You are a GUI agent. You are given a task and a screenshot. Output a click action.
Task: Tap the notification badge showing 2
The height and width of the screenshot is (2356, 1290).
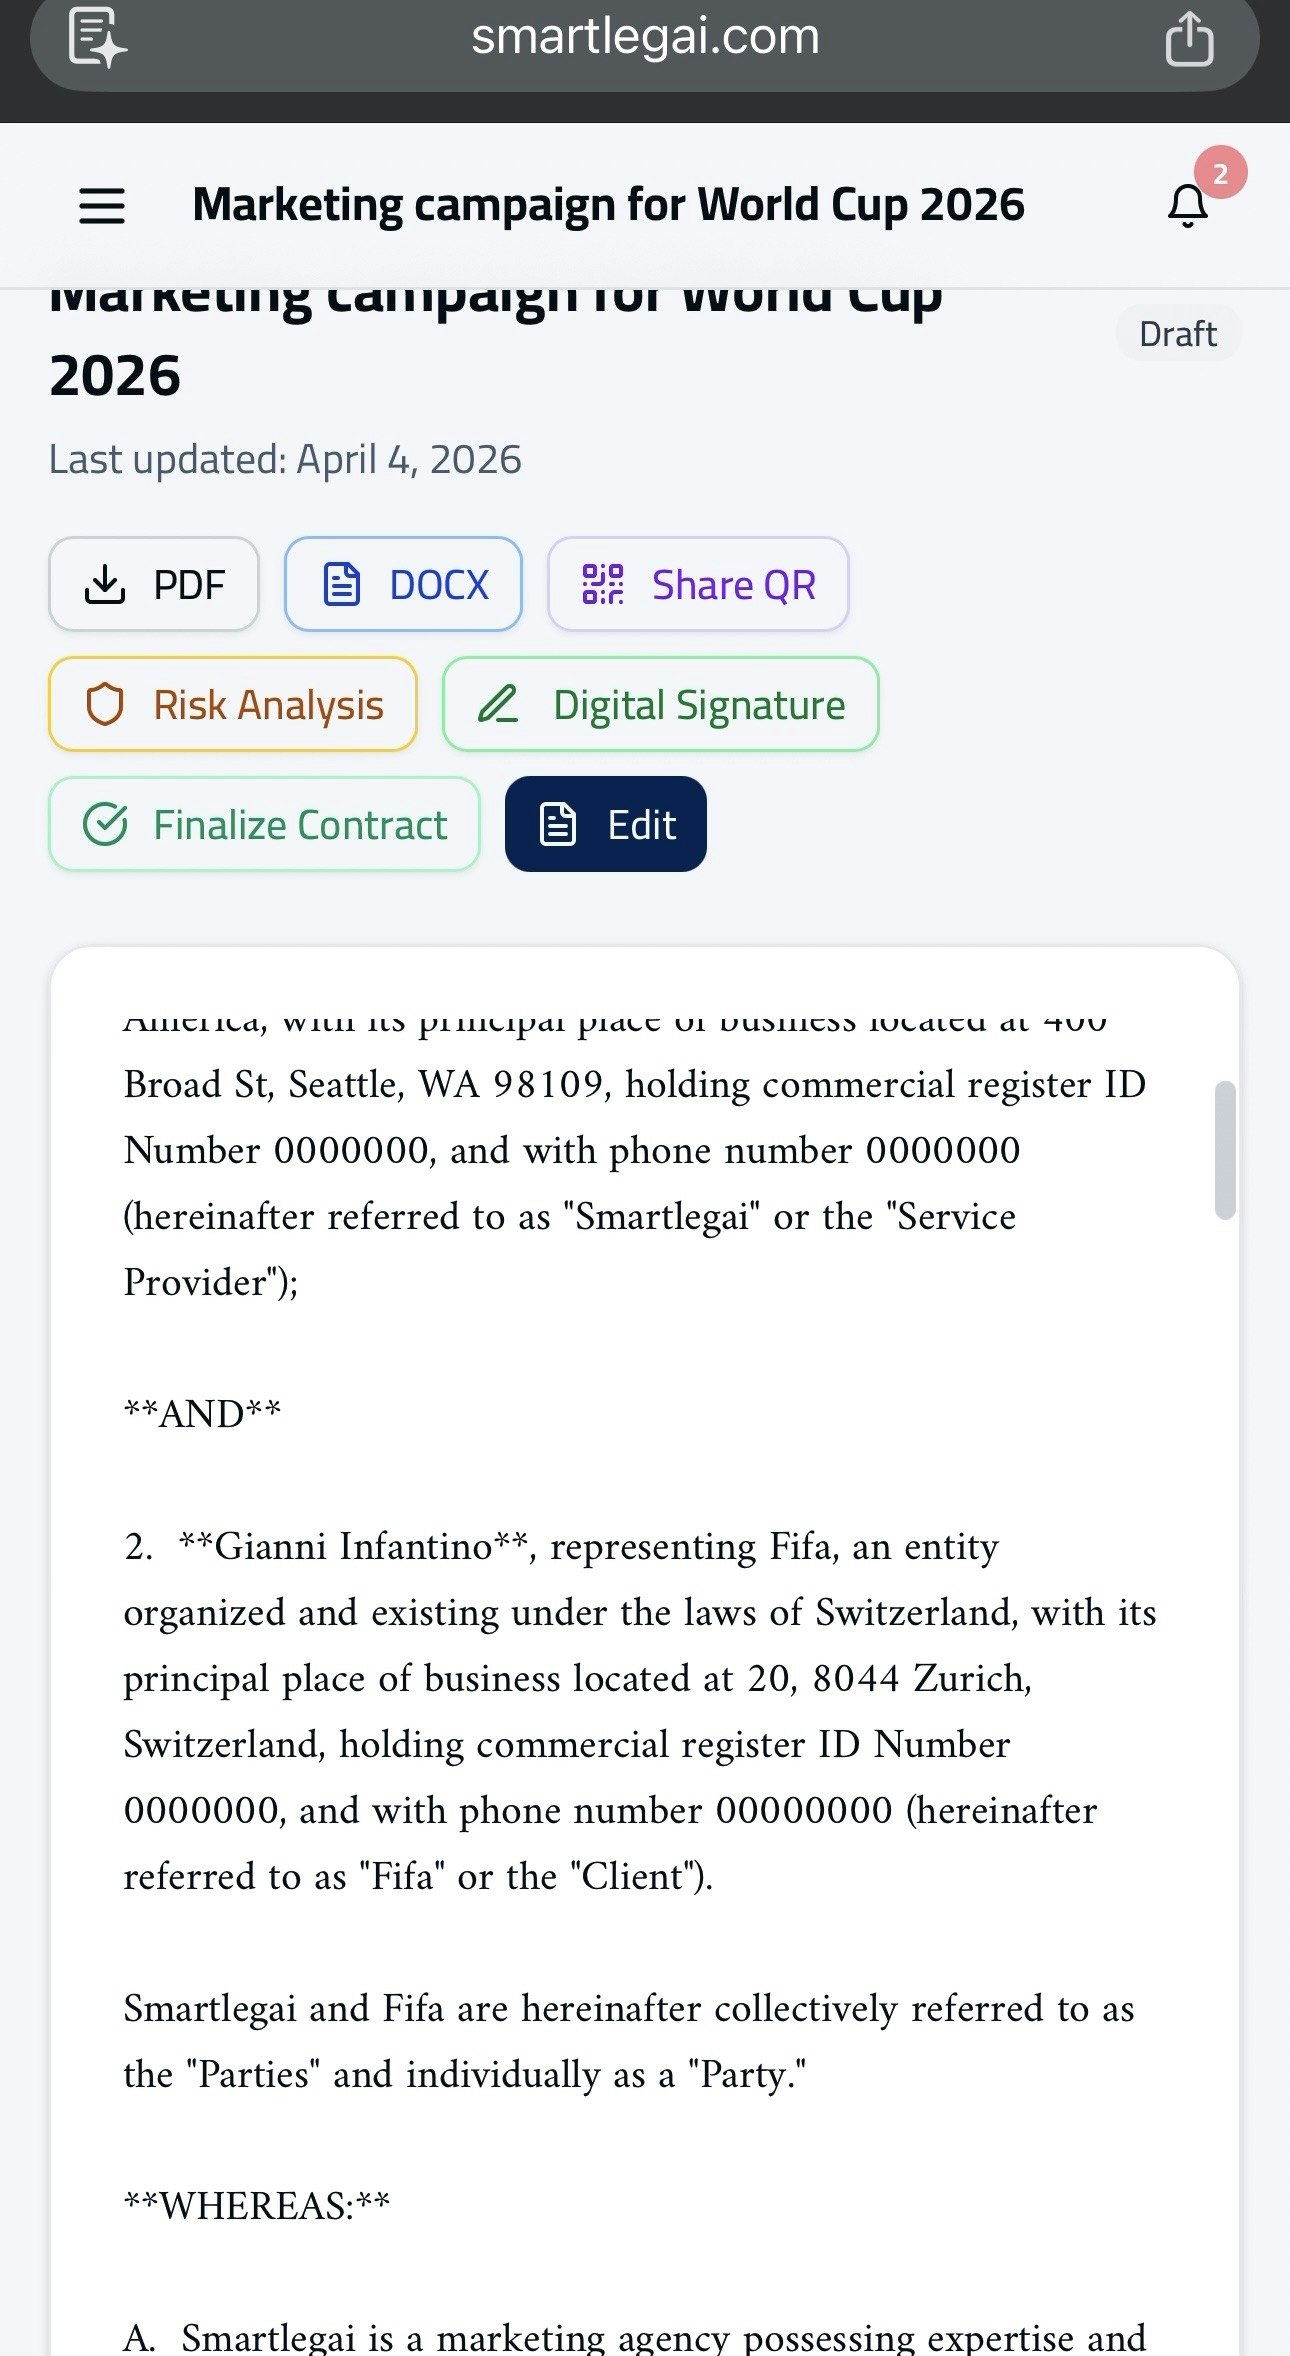pos(1222,172)
